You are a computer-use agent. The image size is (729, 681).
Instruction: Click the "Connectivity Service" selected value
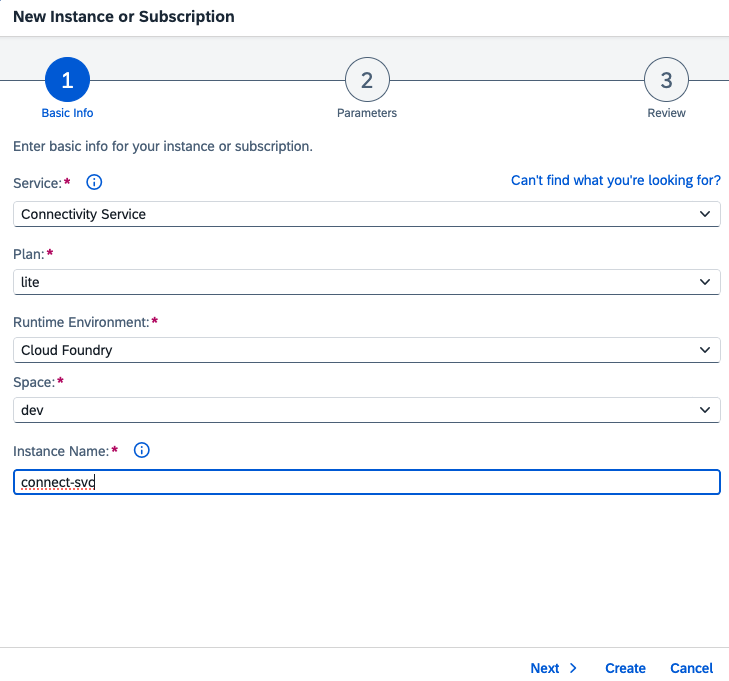coord(84,214)
